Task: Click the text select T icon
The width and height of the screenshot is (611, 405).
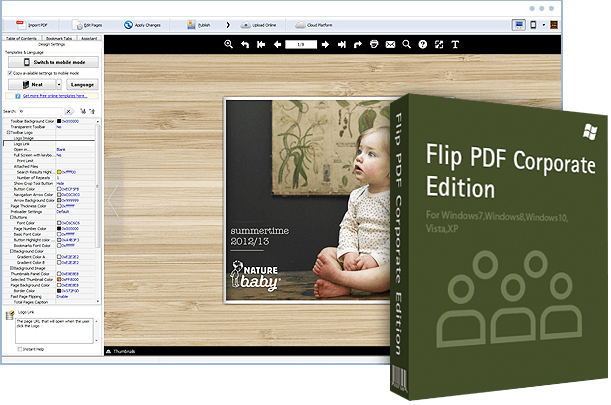Action: (455, 45)
